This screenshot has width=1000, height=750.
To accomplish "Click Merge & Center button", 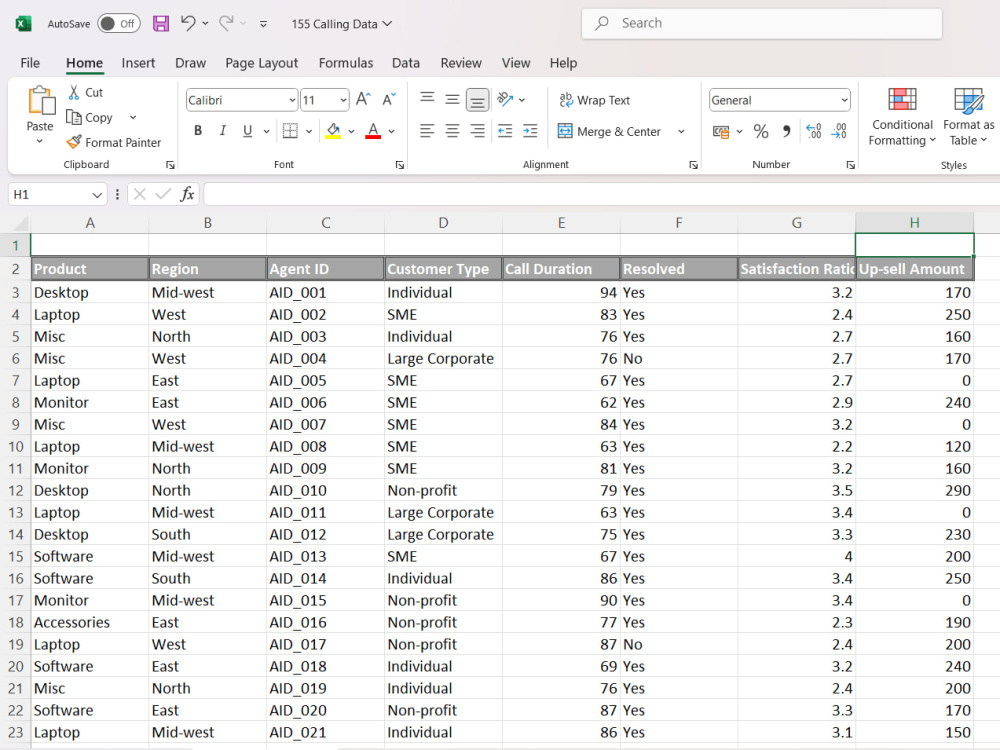I will [x=610, y=131].
